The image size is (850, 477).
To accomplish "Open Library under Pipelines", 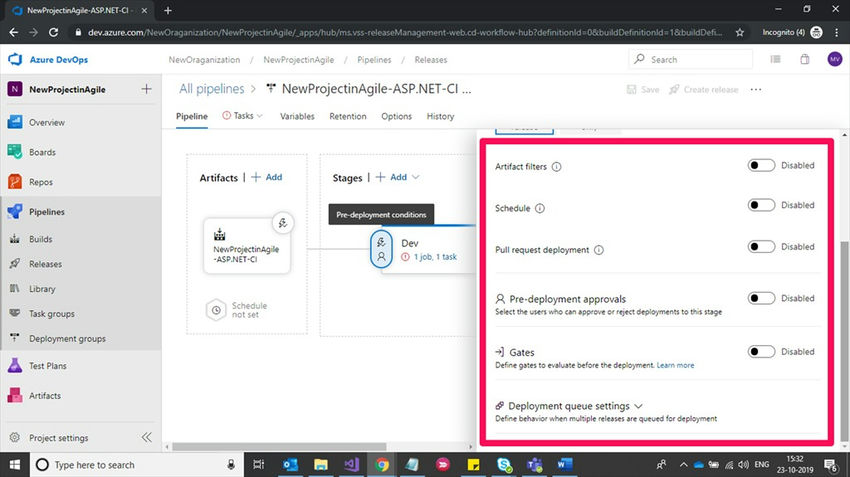I will [x=42, y=289].
